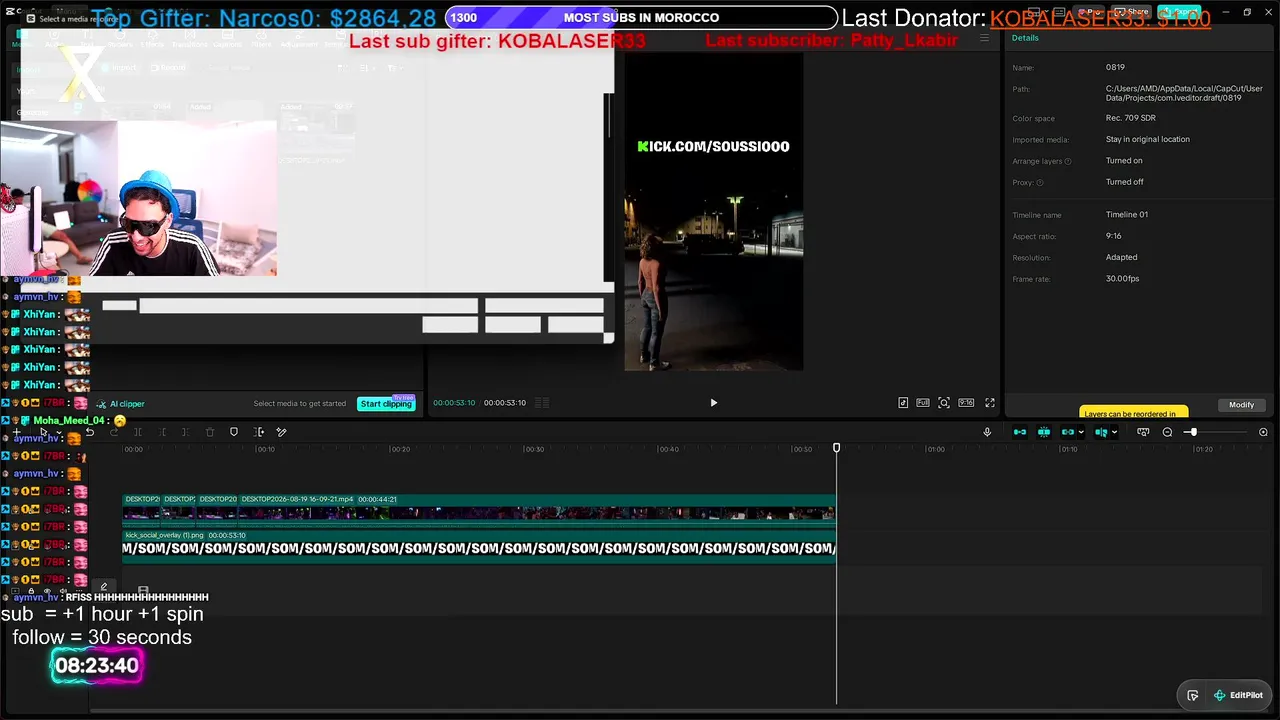Open the EditPilot assistant
Image resolution: width=1280 pixels, height=720 pixels.
1239,695
